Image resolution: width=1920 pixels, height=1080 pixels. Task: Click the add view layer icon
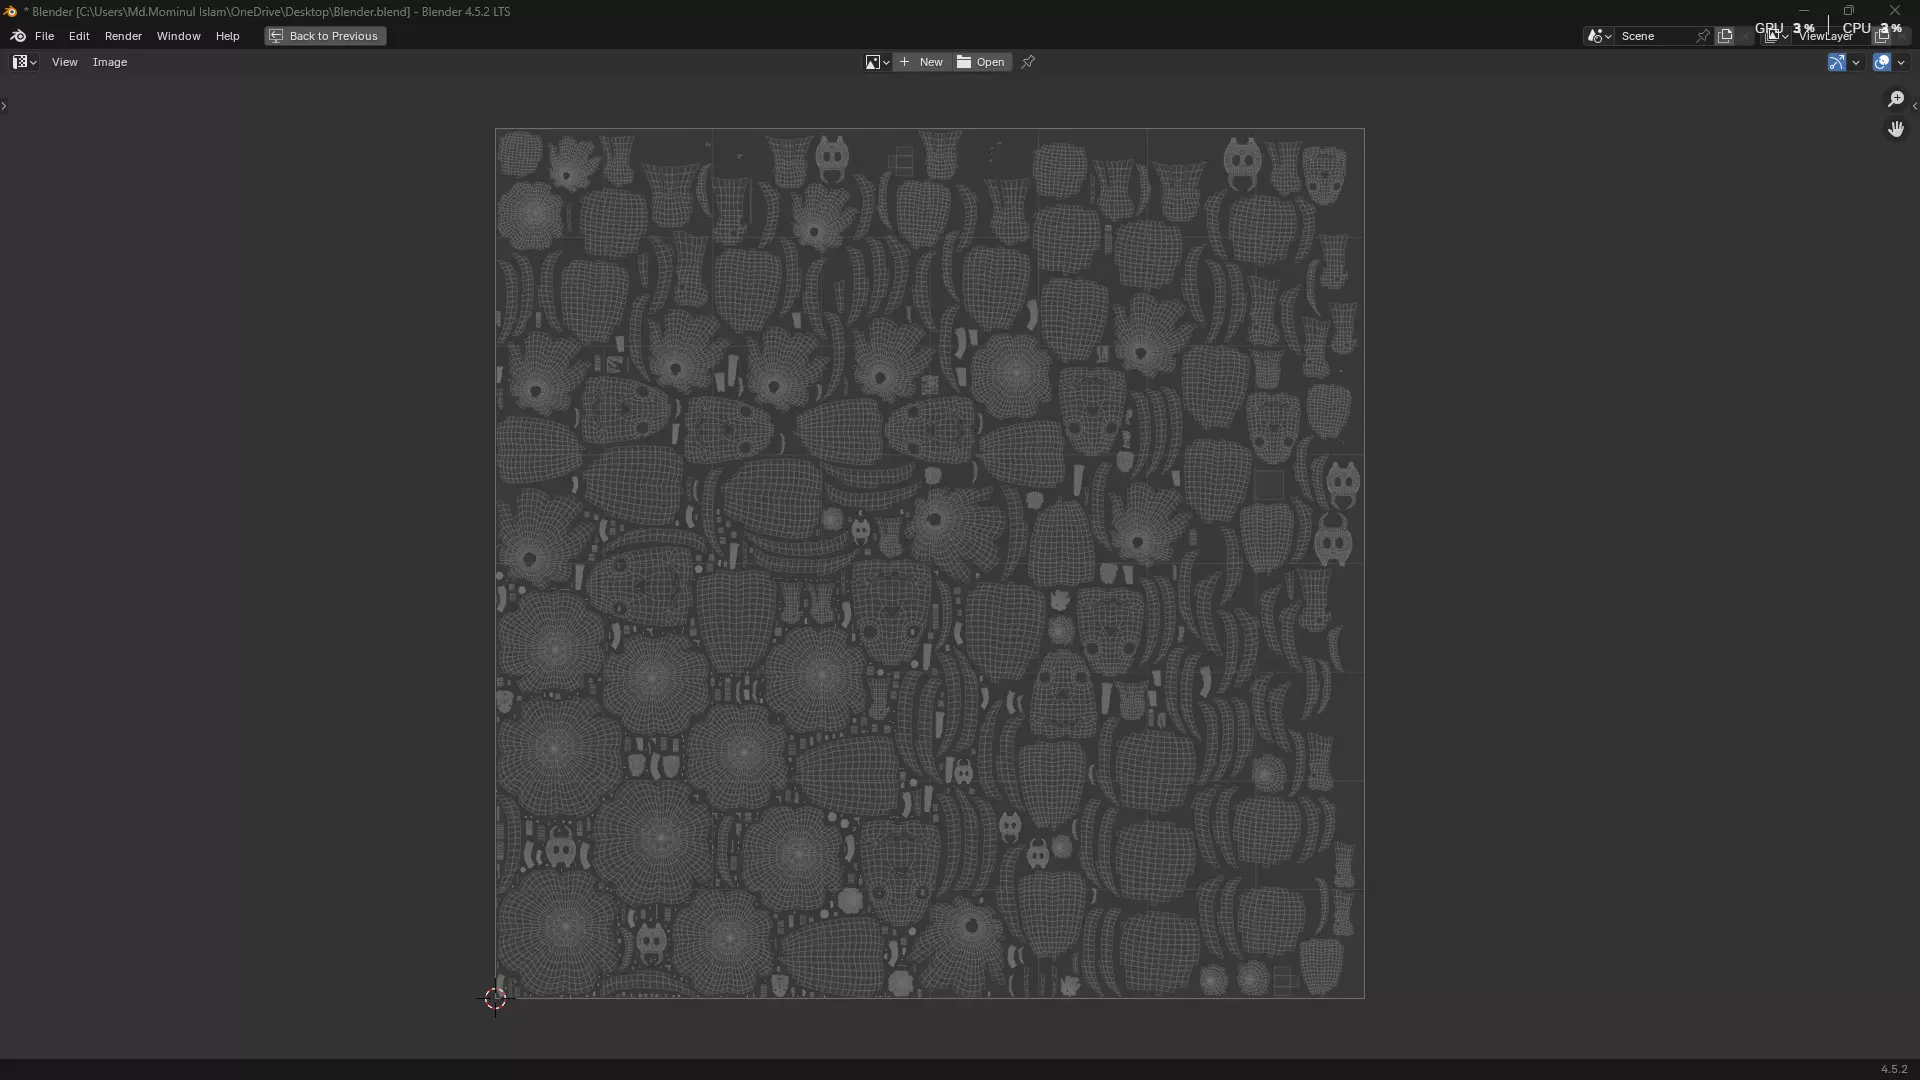(1882, 36)
